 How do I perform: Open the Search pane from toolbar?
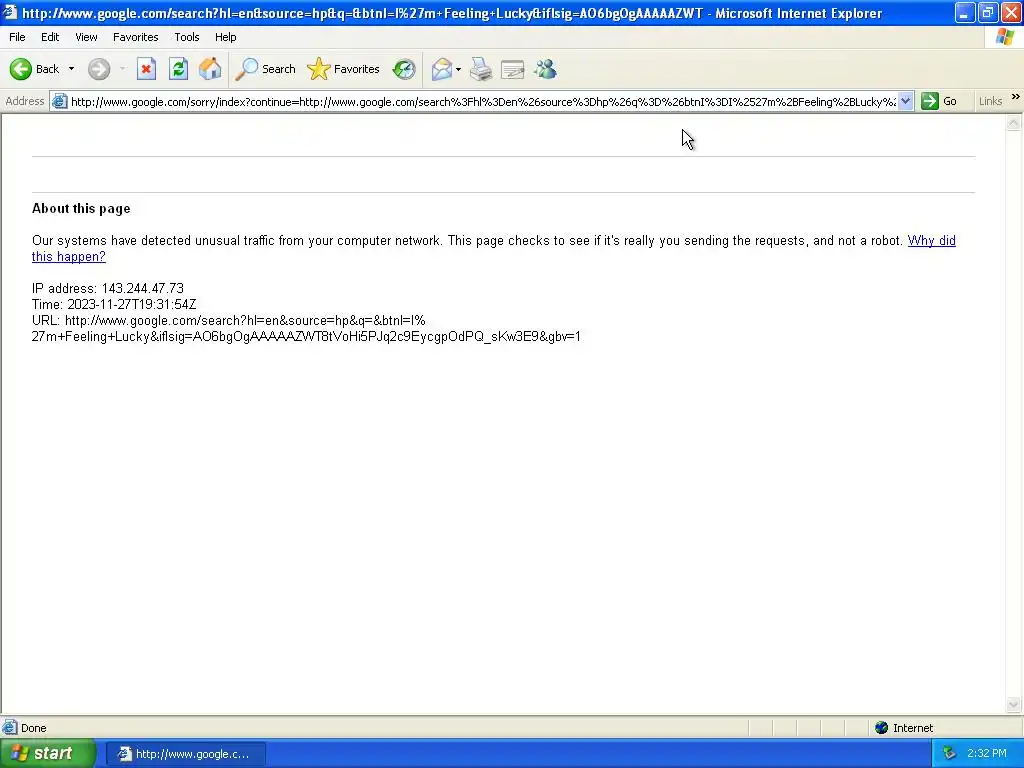[265, 69]
